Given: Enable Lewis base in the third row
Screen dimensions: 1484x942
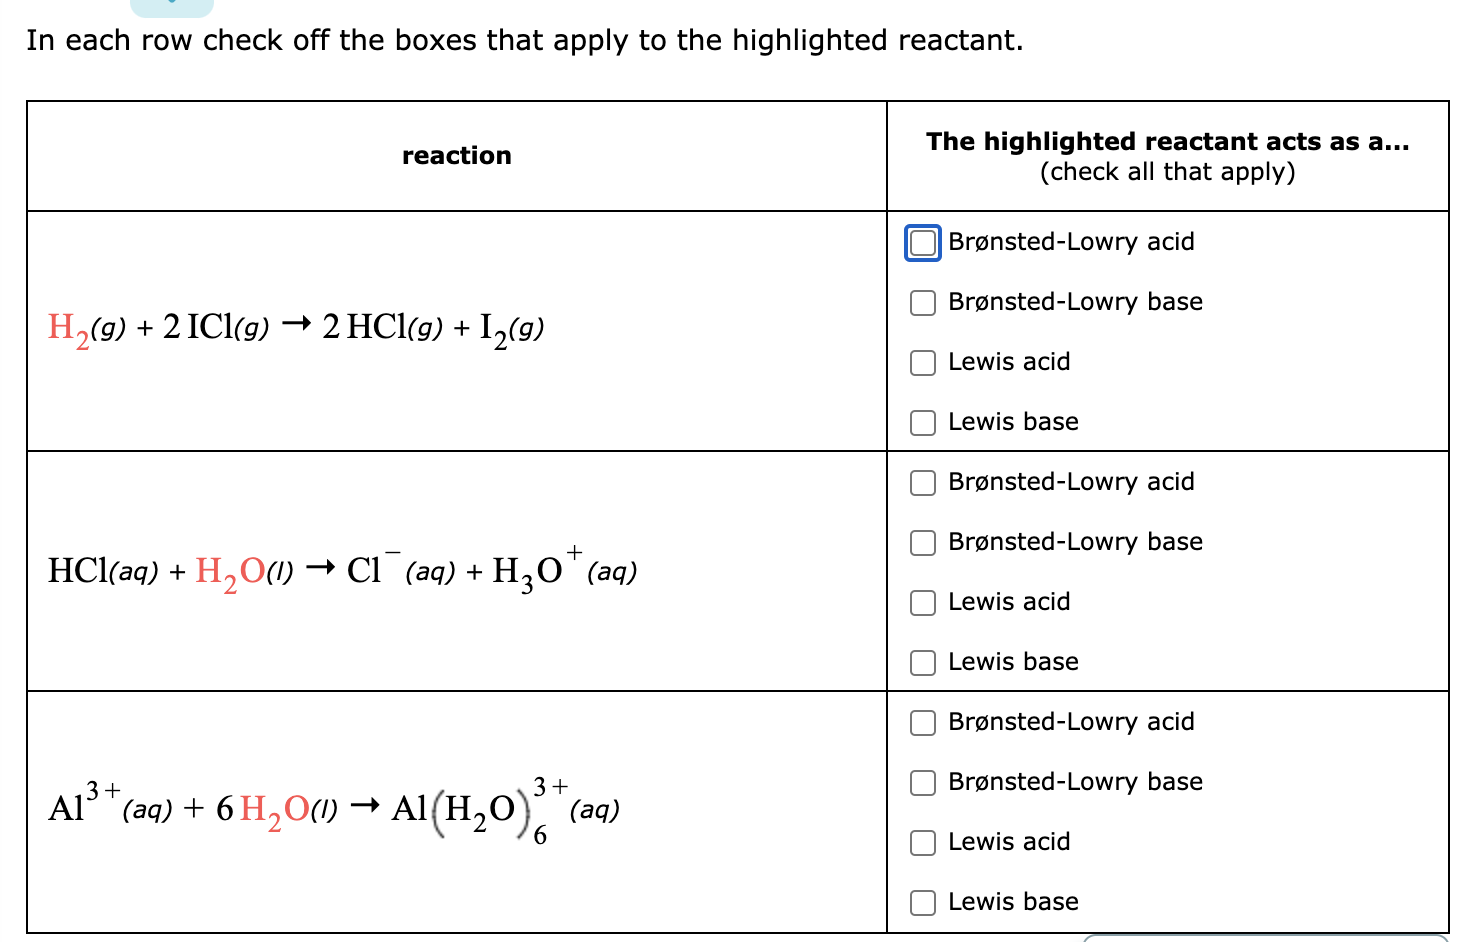Looking at the screenshot, I should pyautogui.click(x=922, y=901).
